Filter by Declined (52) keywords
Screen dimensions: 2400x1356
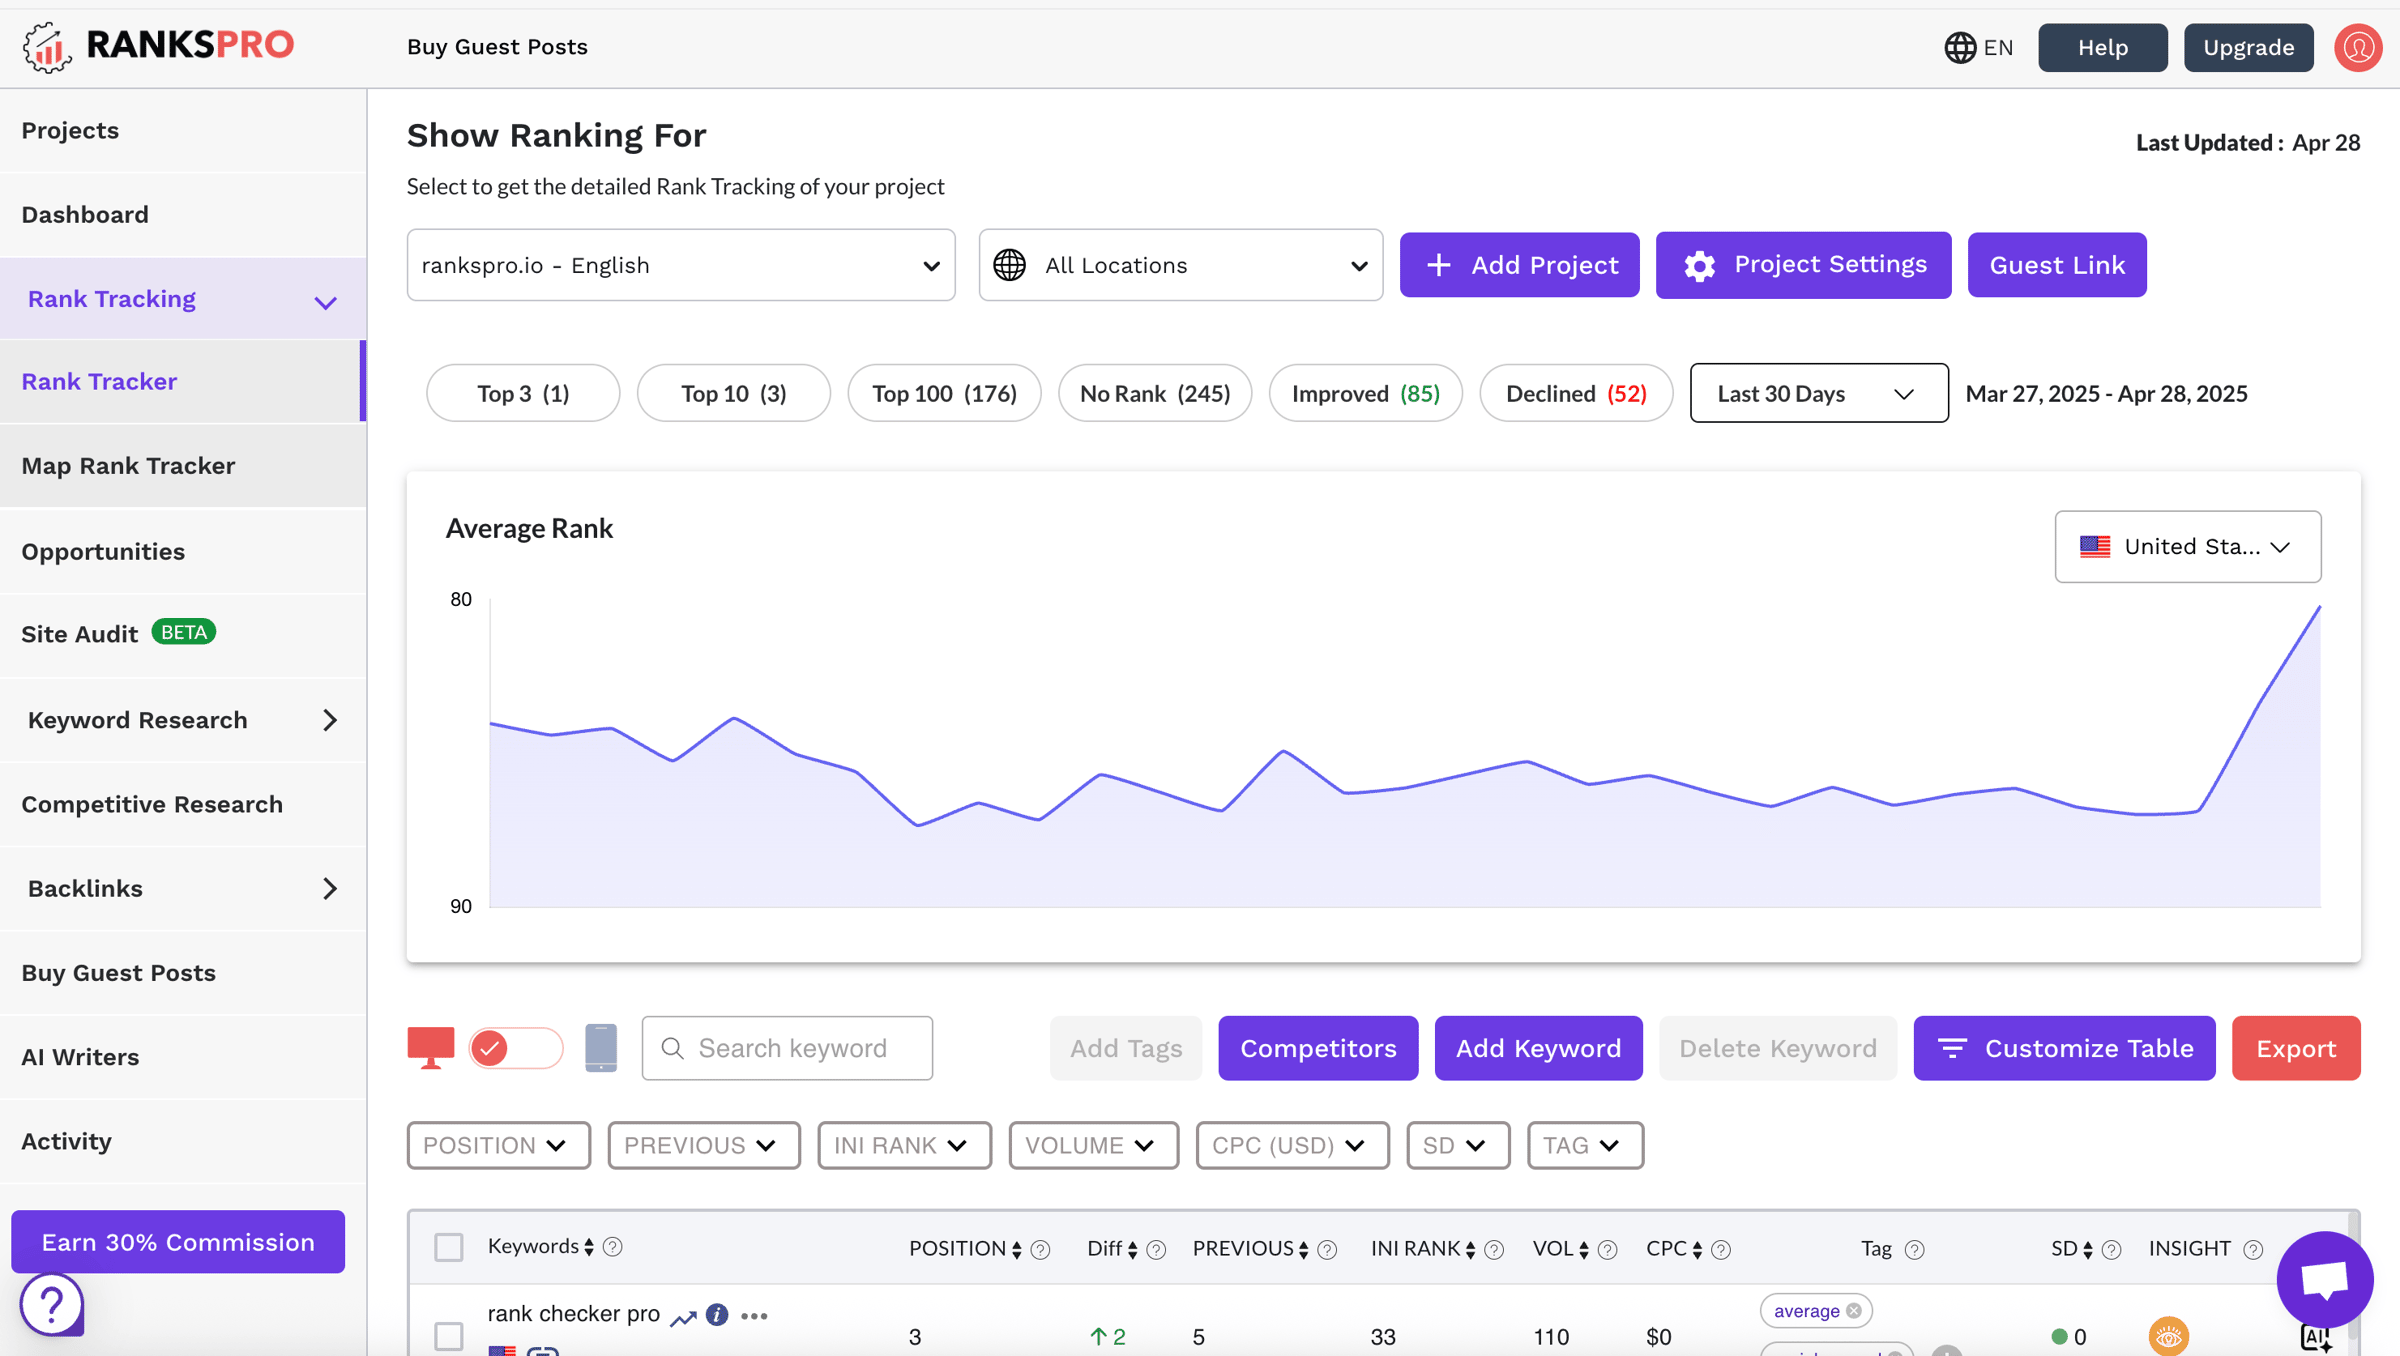1576,393
